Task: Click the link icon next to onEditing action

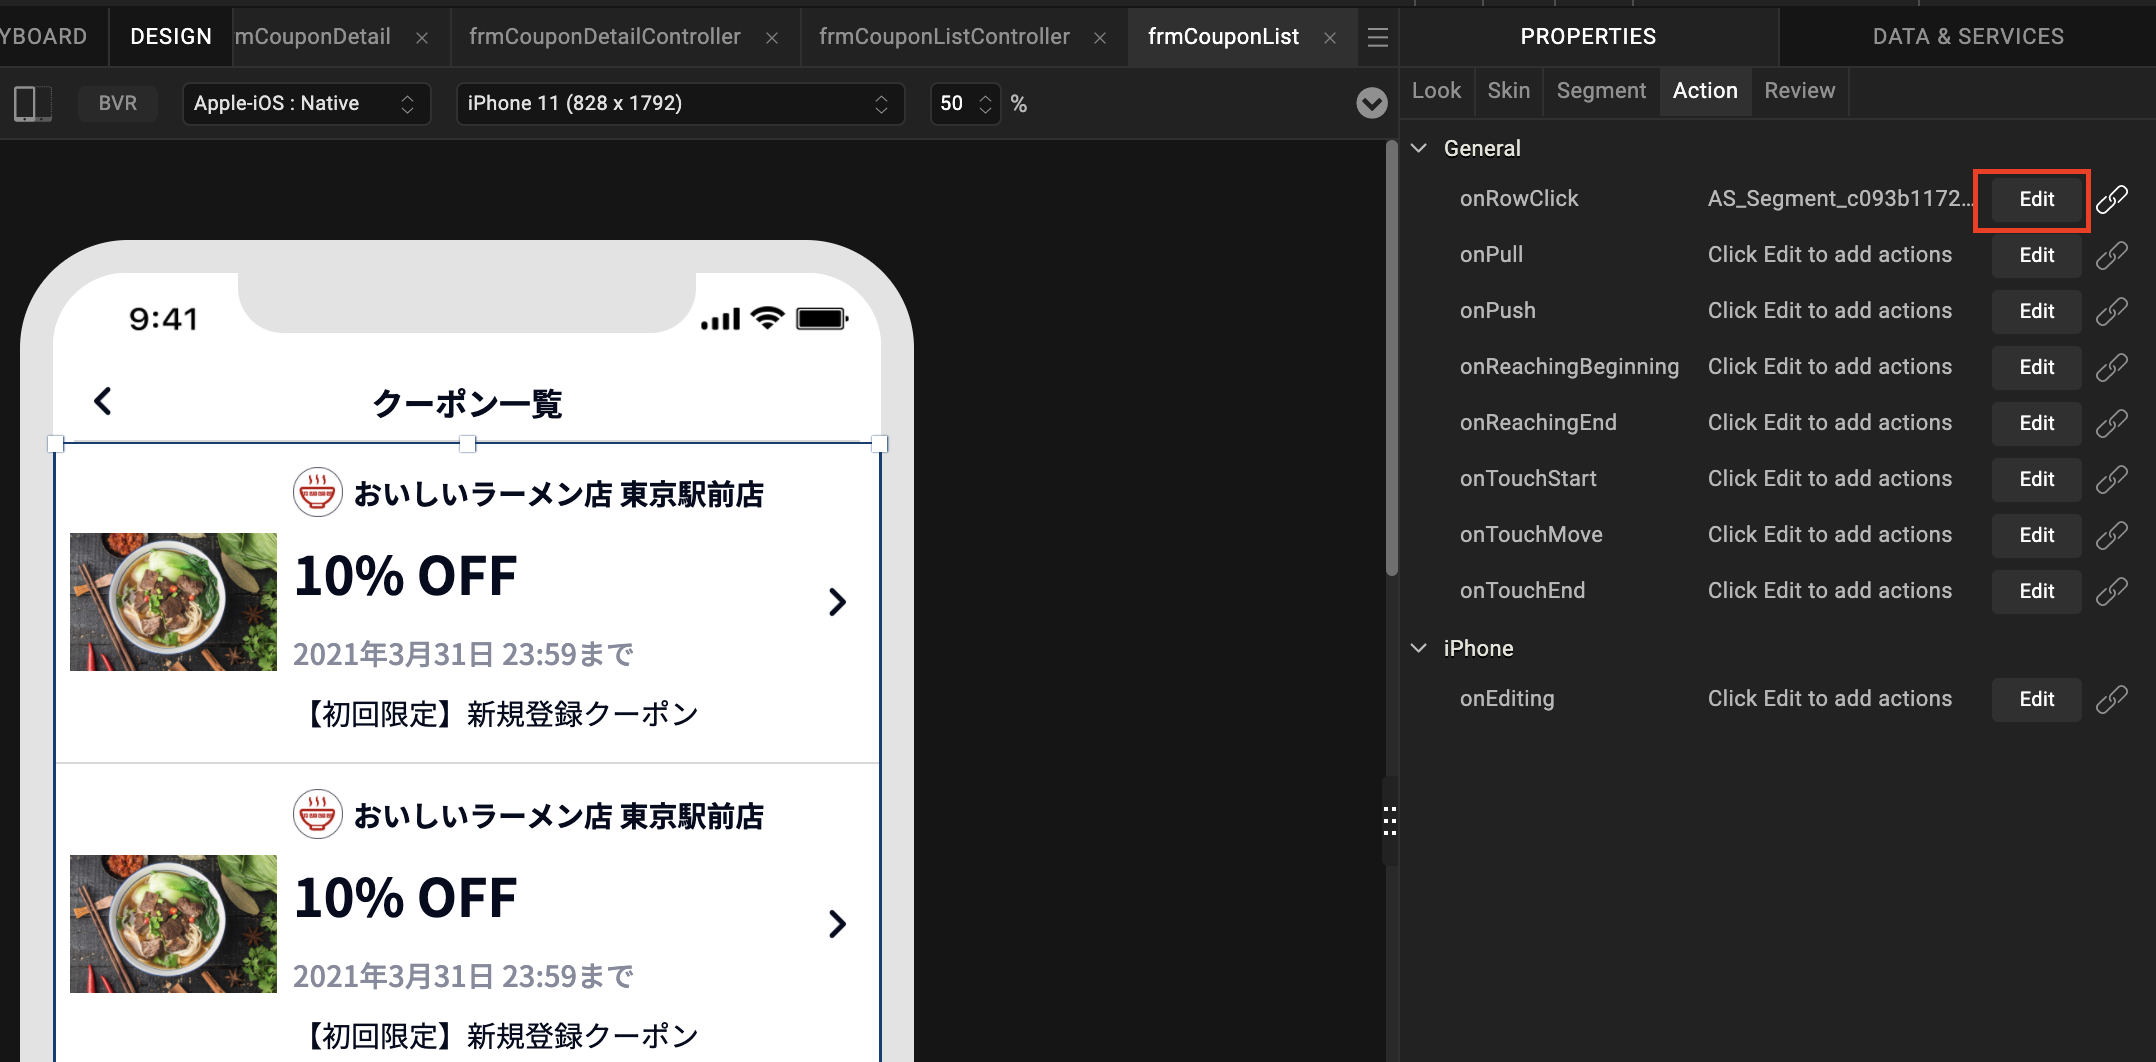Action: [2113, 699]
